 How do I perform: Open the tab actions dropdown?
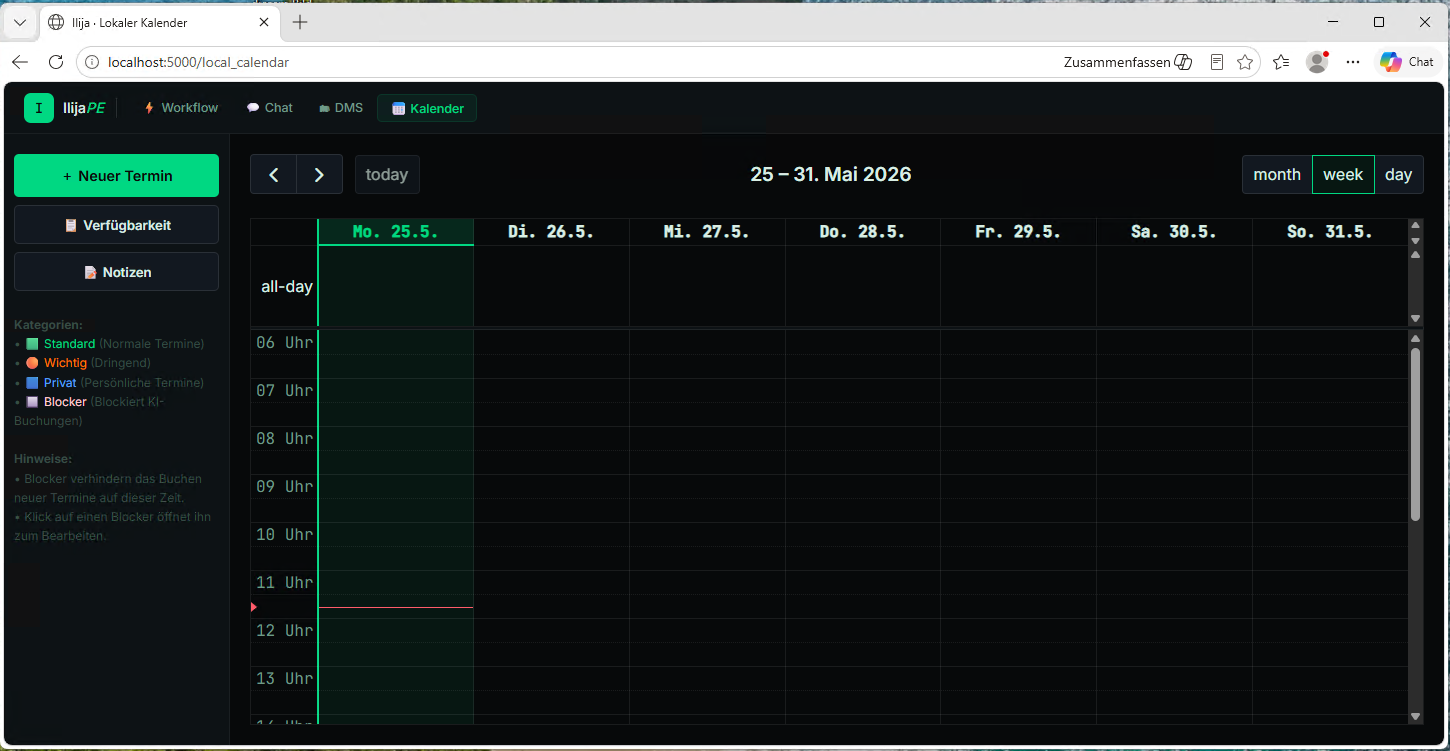click(x=20, y=22)
